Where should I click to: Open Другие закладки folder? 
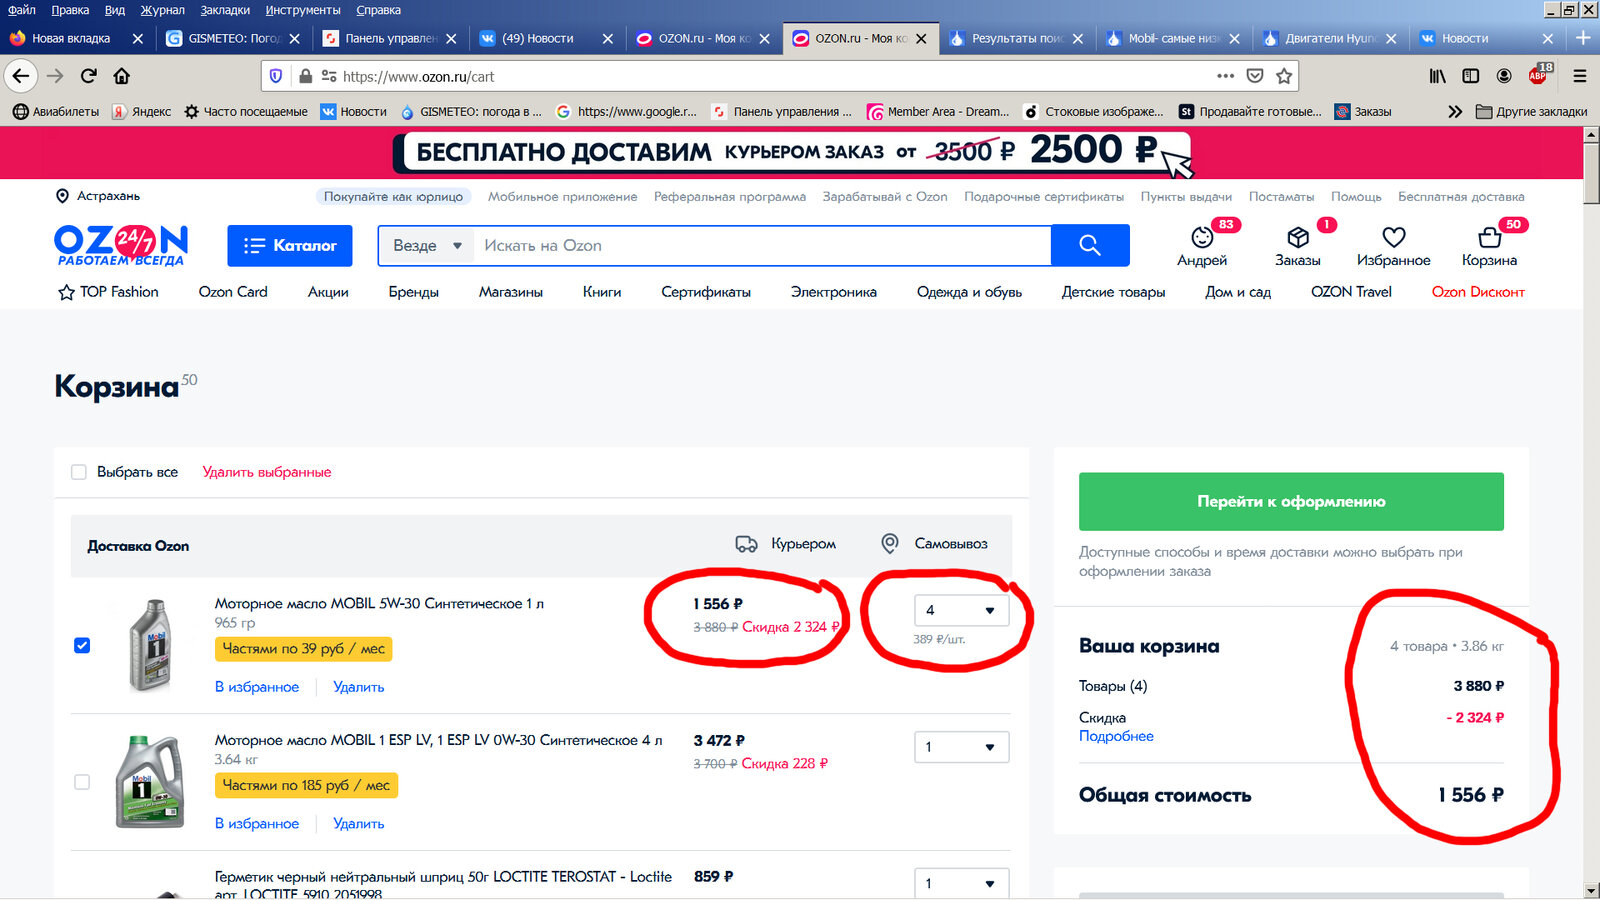[1532, 112]
